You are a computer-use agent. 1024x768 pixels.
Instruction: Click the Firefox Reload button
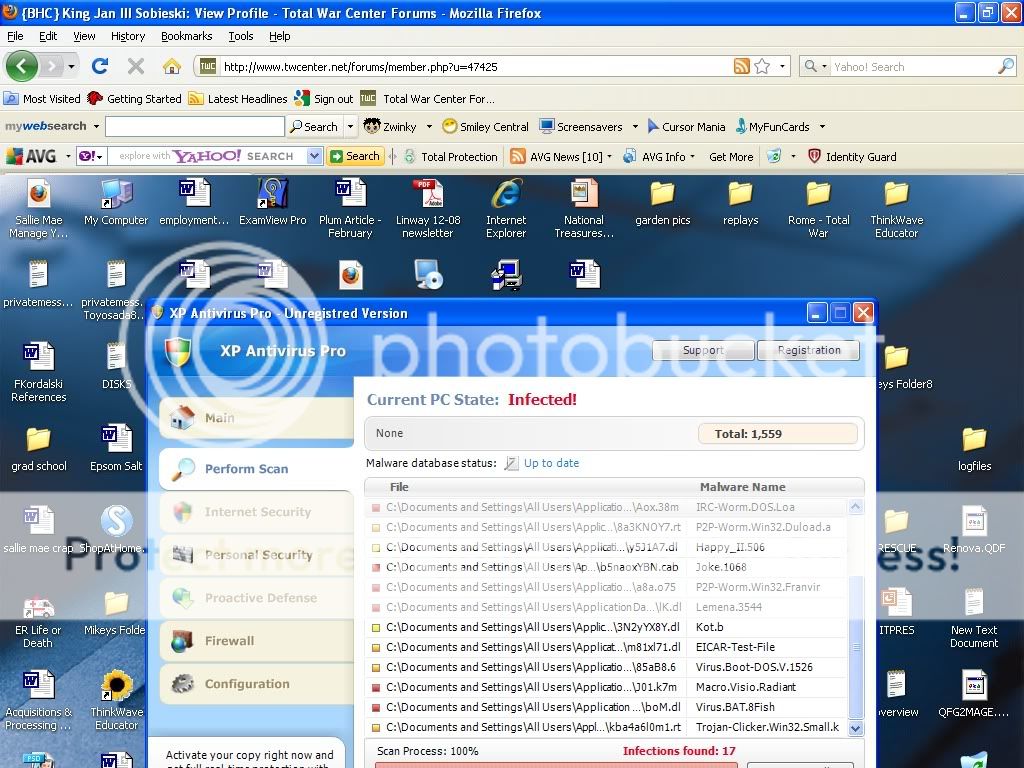coord(99,67)
